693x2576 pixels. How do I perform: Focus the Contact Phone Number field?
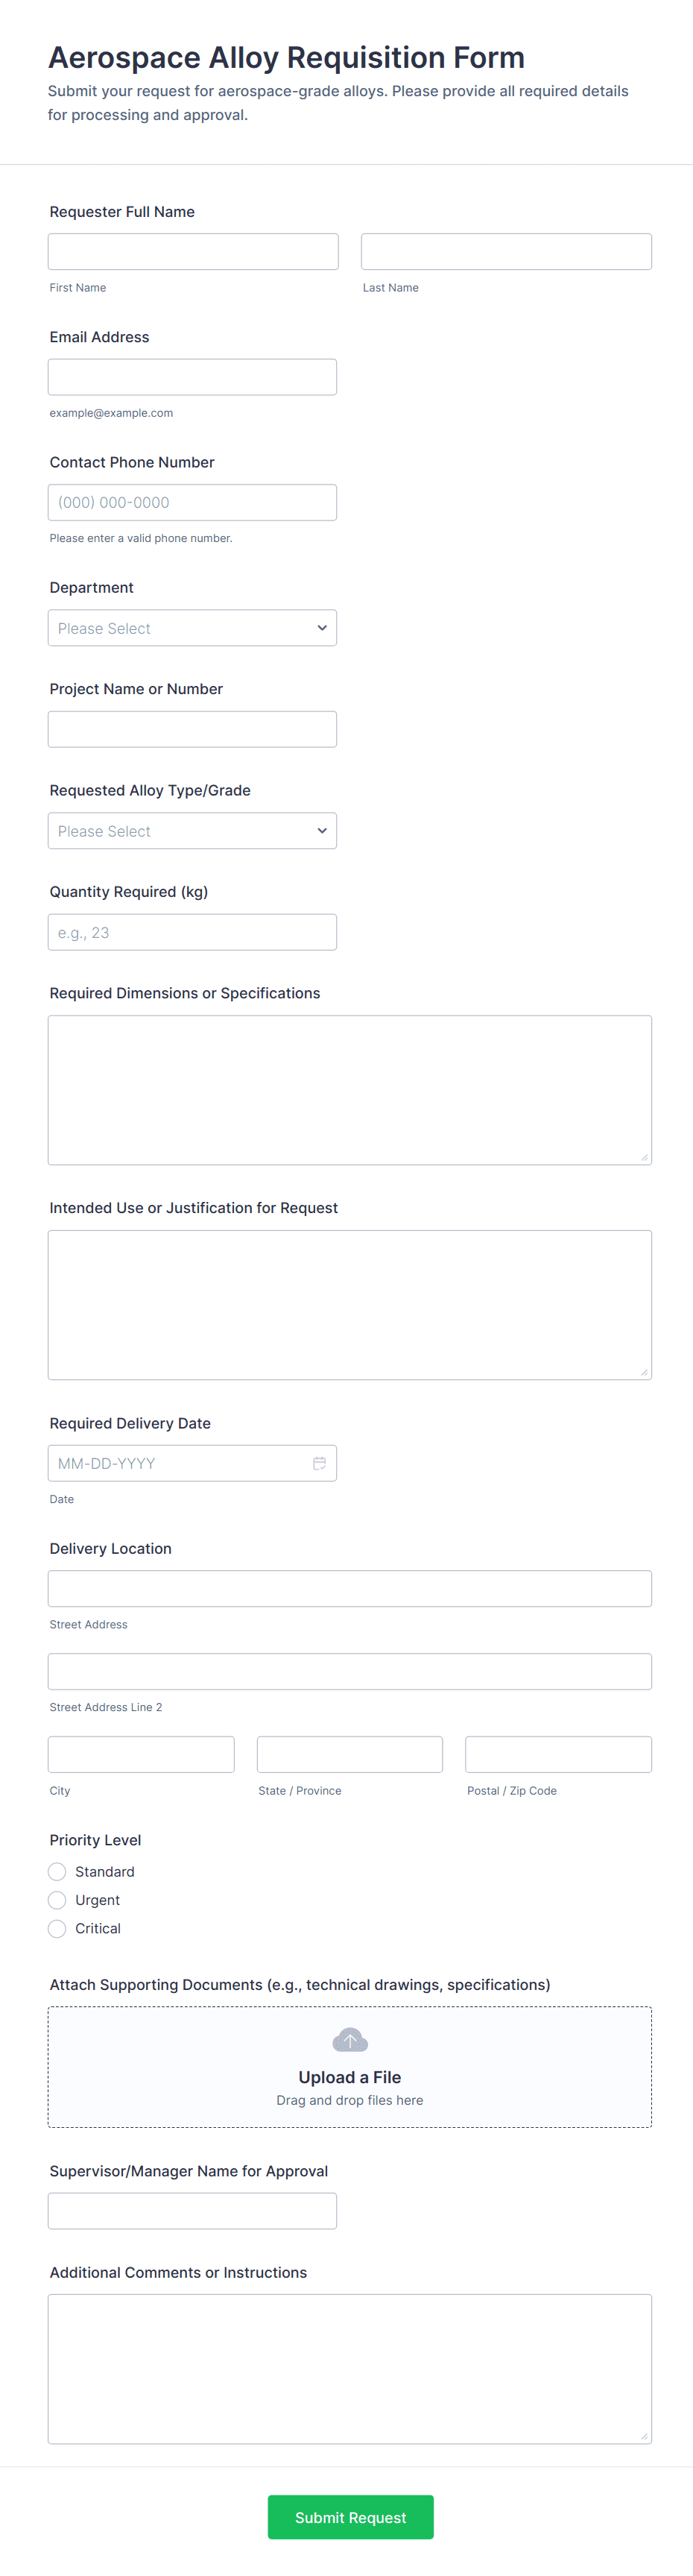(x=192, y=502)
